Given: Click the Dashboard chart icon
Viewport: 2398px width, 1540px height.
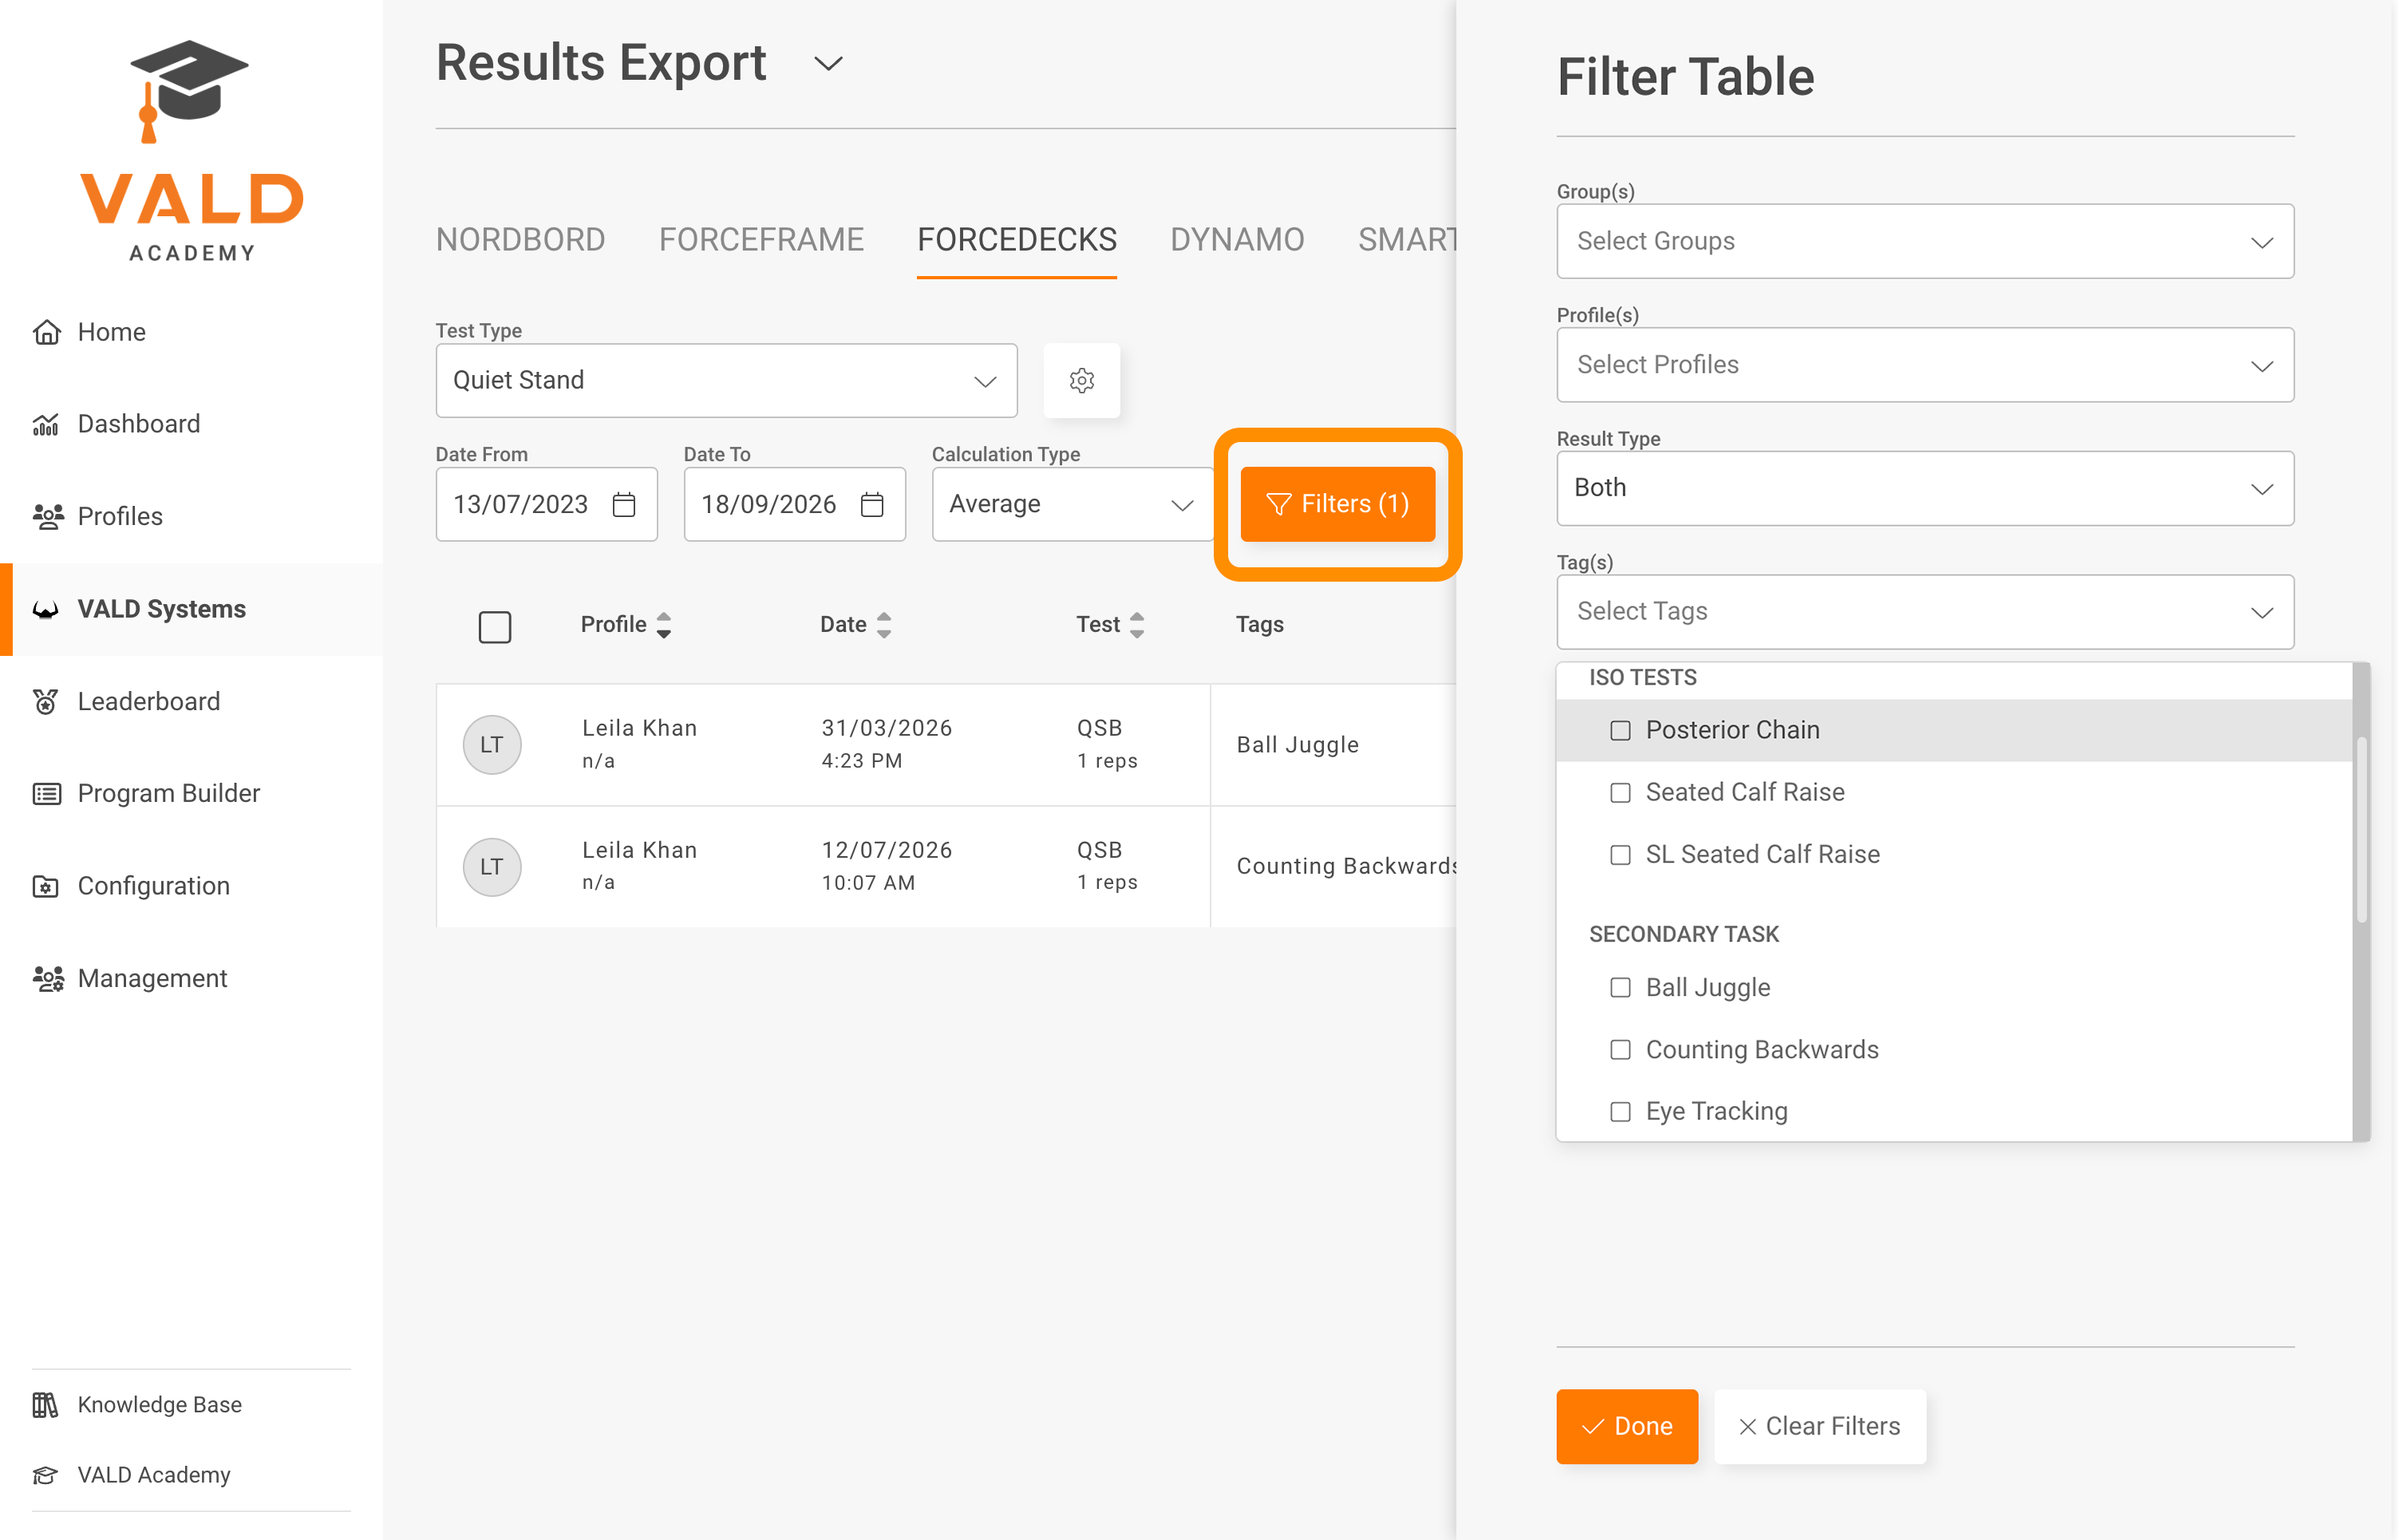Looking at the screenshot, I should pos(47,424).
